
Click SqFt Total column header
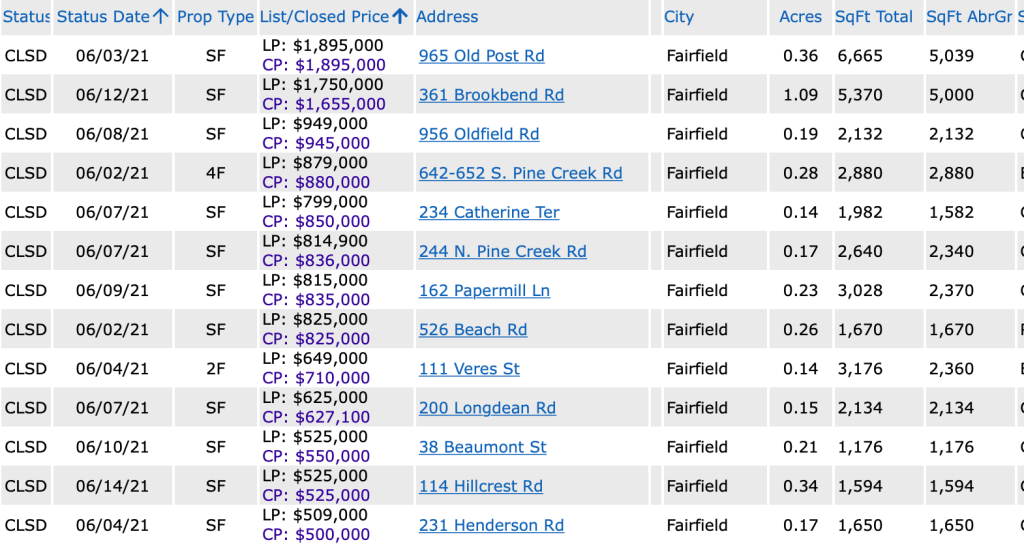[x=875, y=17]
